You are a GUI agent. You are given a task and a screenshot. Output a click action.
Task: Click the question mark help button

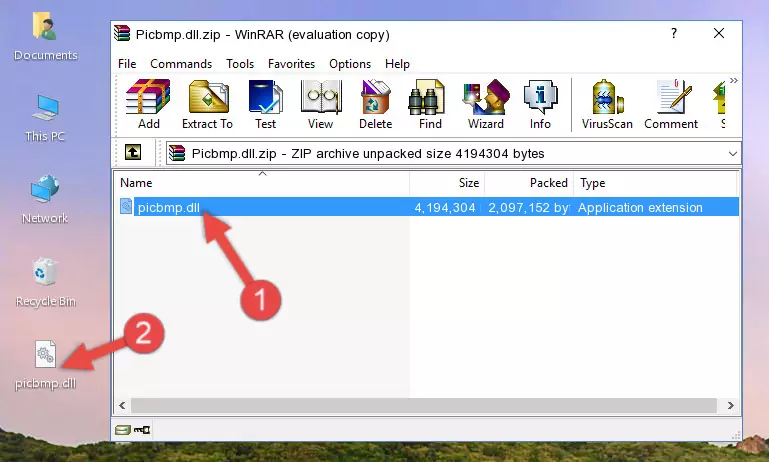coord(674,33)
